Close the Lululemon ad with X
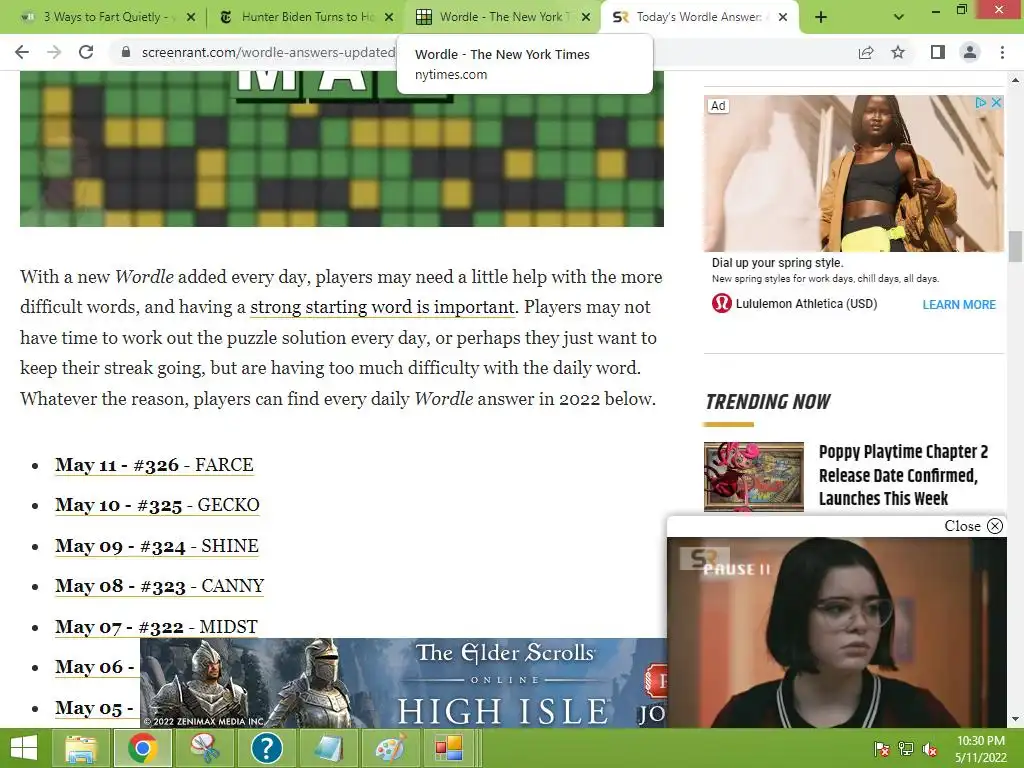Image resolution: width=1024 pixels, height=768 pixels. 996,103
